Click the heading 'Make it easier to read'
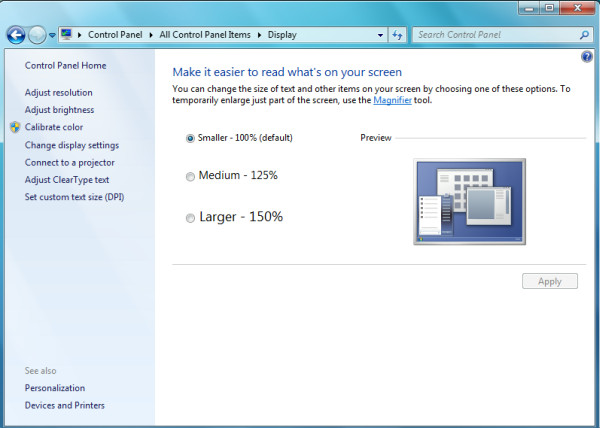Viewport: 600px width, 428px height. tap(287, 72)
